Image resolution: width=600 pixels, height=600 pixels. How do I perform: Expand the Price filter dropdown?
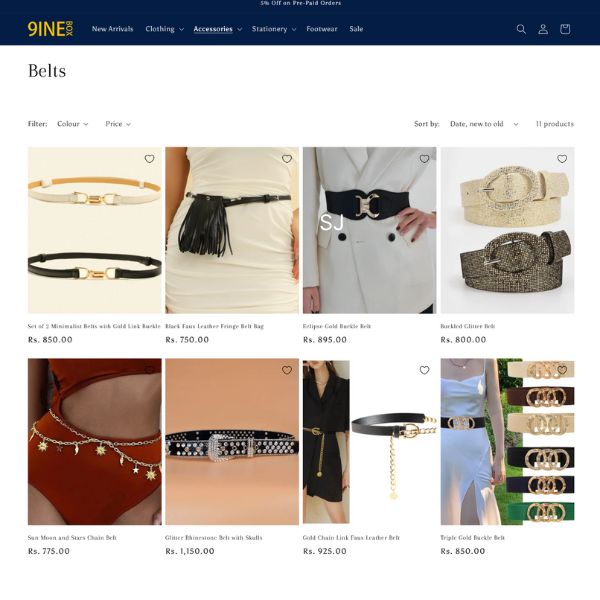(118, 124)
